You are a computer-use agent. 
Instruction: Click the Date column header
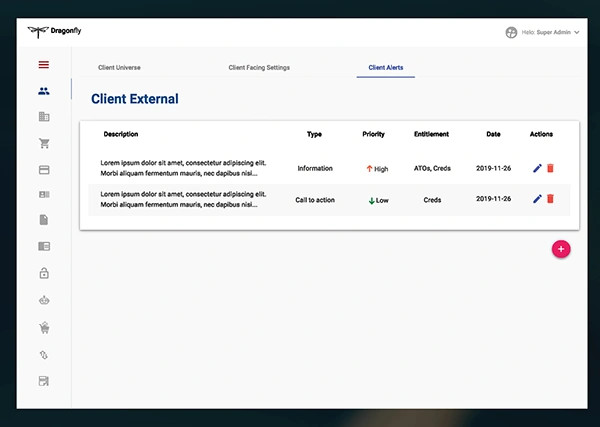tap(493, 134)
